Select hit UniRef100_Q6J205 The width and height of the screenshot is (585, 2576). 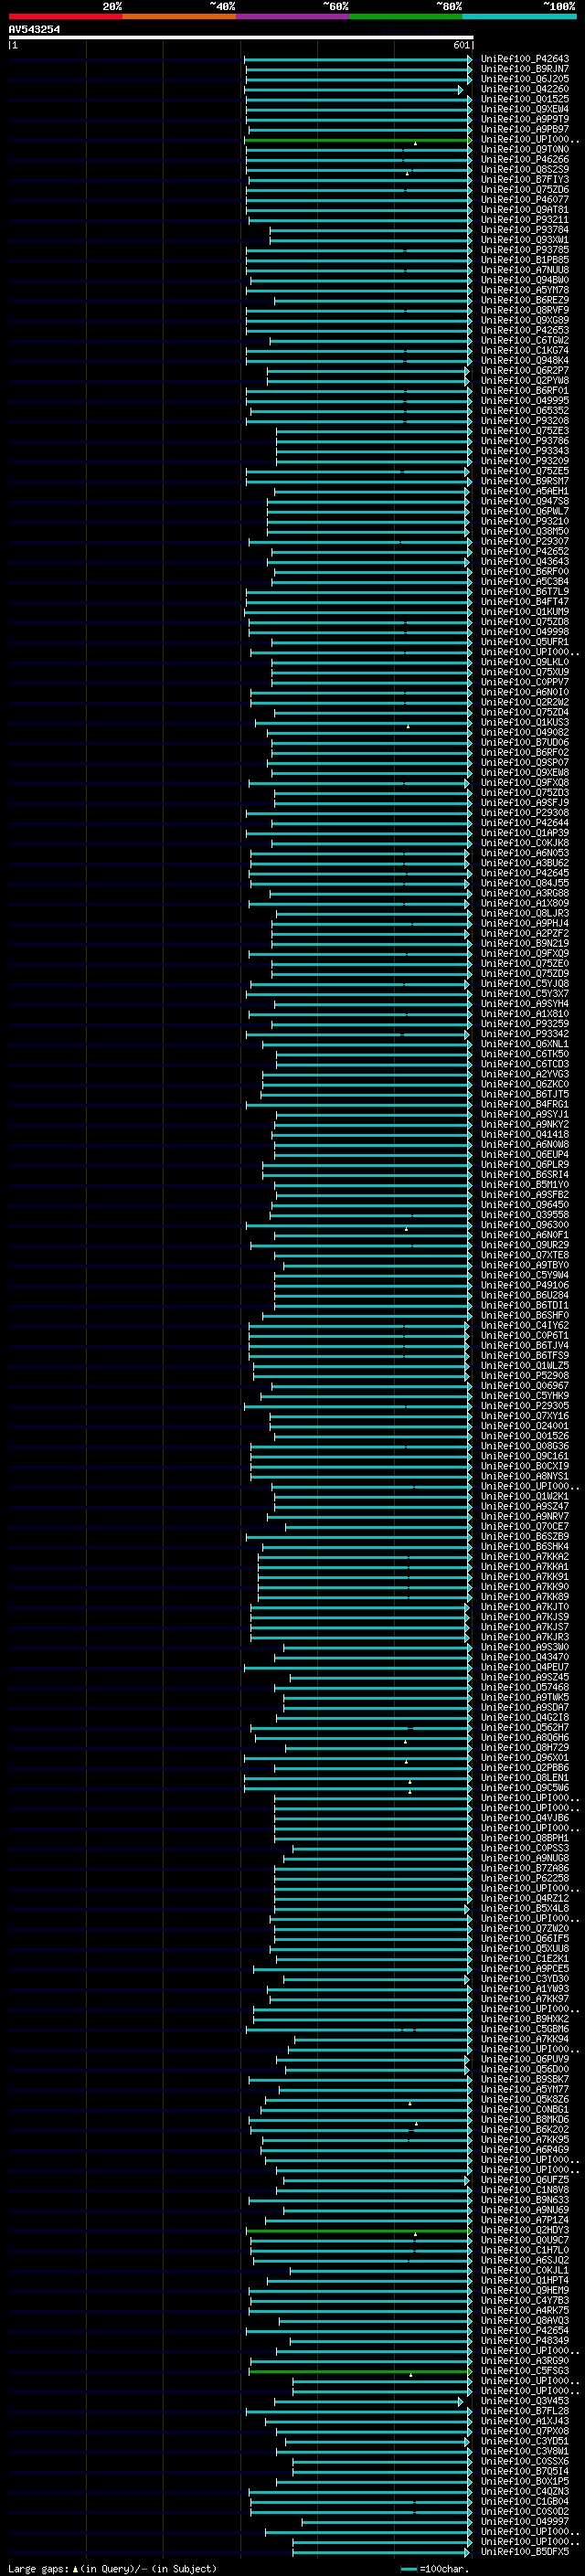[524, 79]
